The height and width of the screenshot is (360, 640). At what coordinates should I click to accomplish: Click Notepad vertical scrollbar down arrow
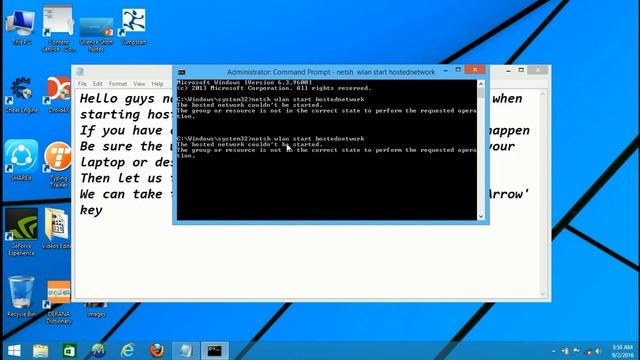click(x=543, y=294)
